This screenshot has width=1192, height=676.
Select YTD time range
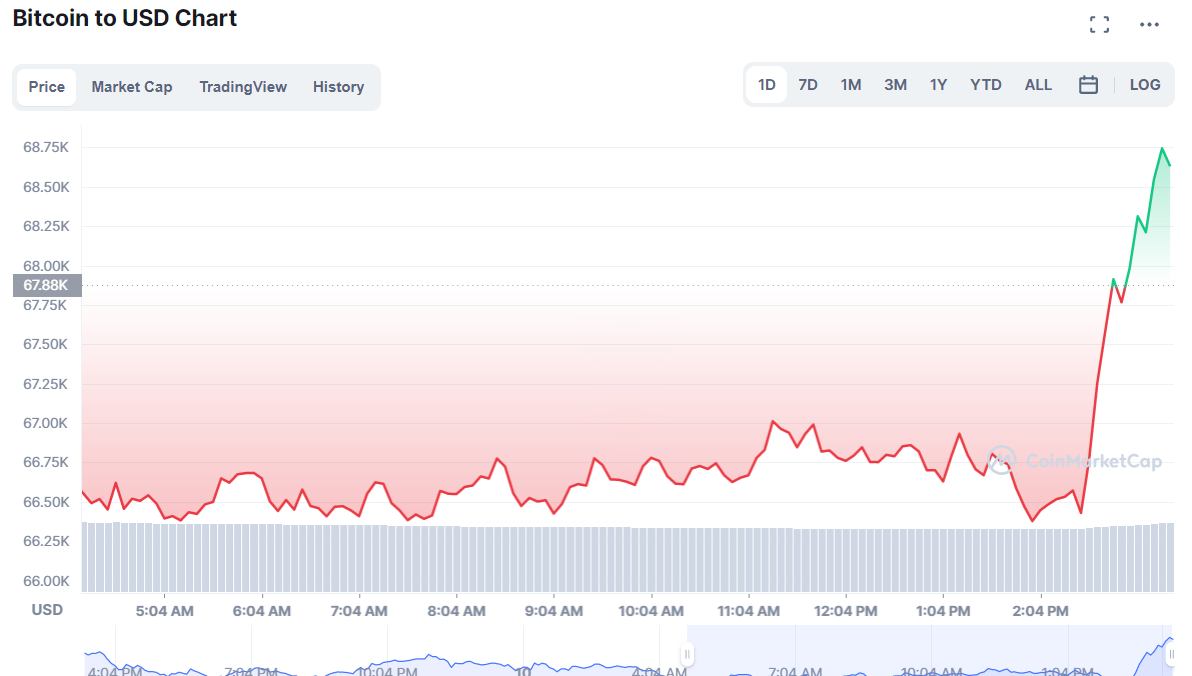pyautogui.click(x=986, y=85)
